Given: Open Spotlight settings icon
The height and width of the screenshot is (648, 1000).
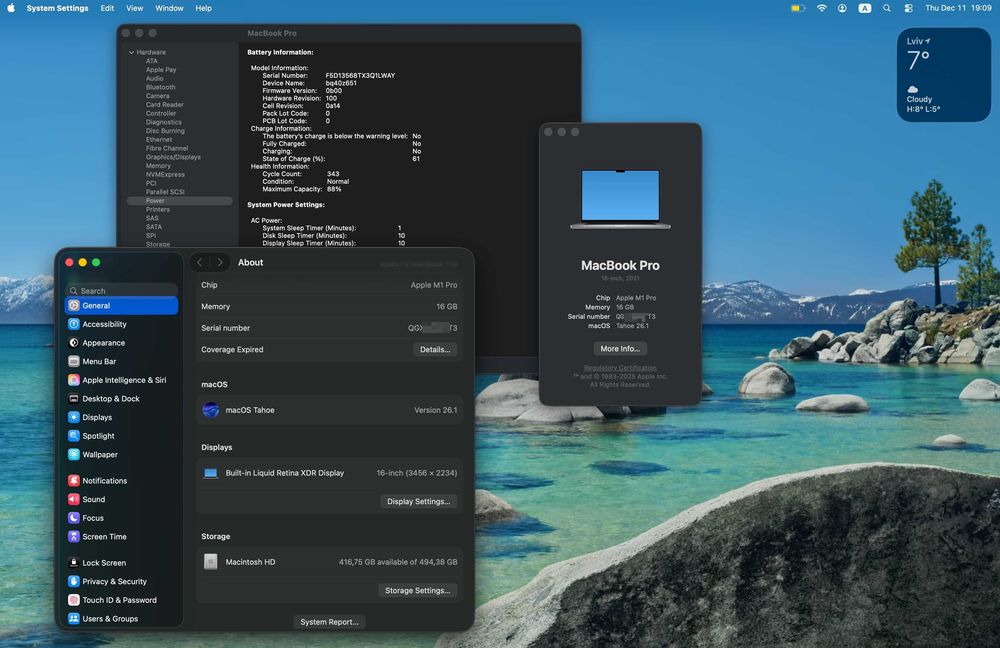Looking at the screenshot, I should [74, 436].
